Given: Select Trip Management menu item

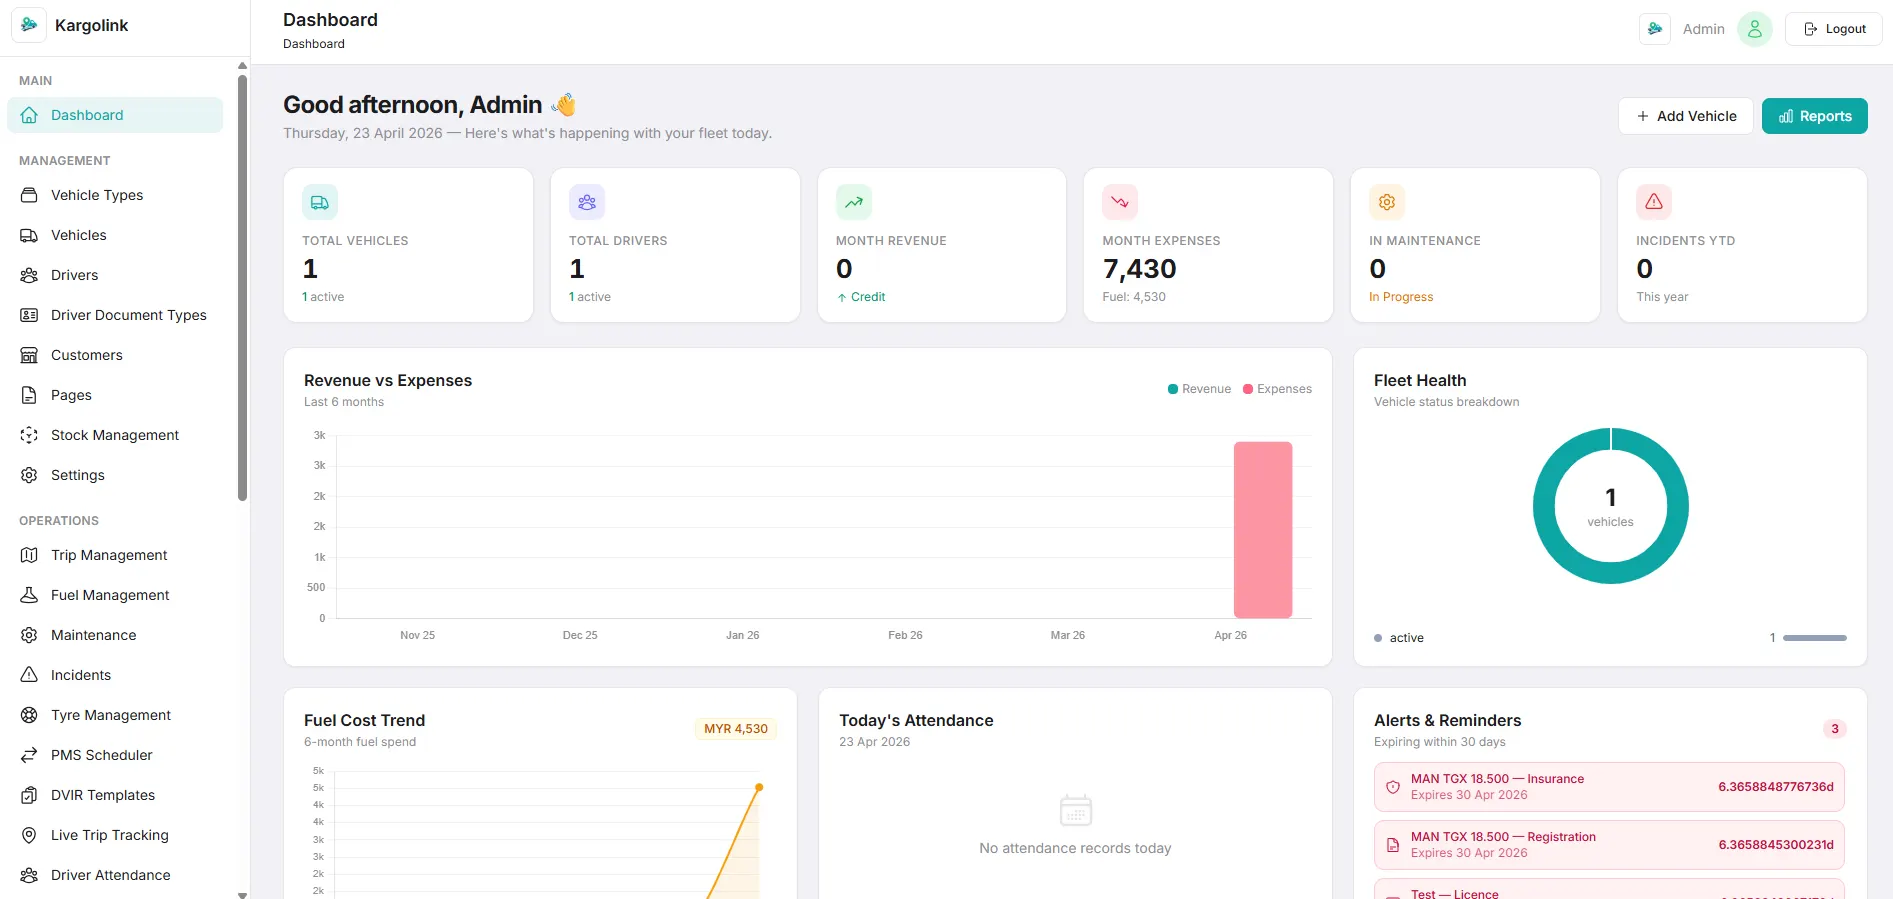Looking at the screenshot, I should click(x=115, y=555).
